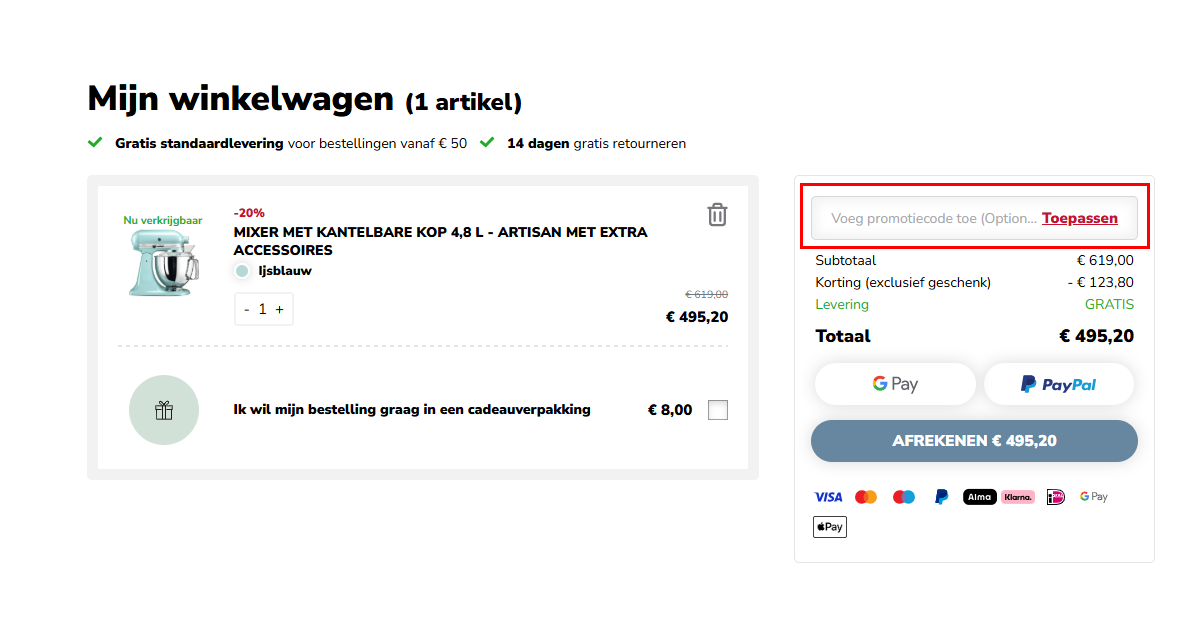Viewport: 1200px width, 631px height.
Task: Select the Mastercard payment icon
Action: click(x=866, y=496)
